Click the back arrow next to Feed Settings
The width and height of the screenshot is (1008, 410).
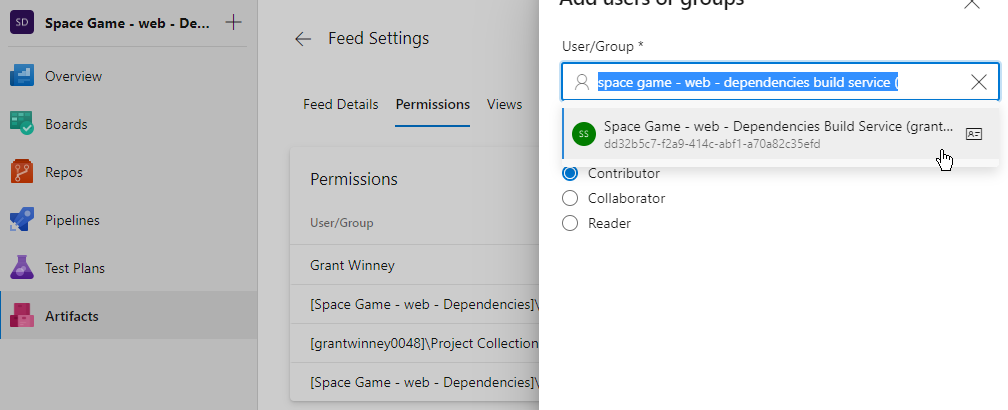point(303,39)
